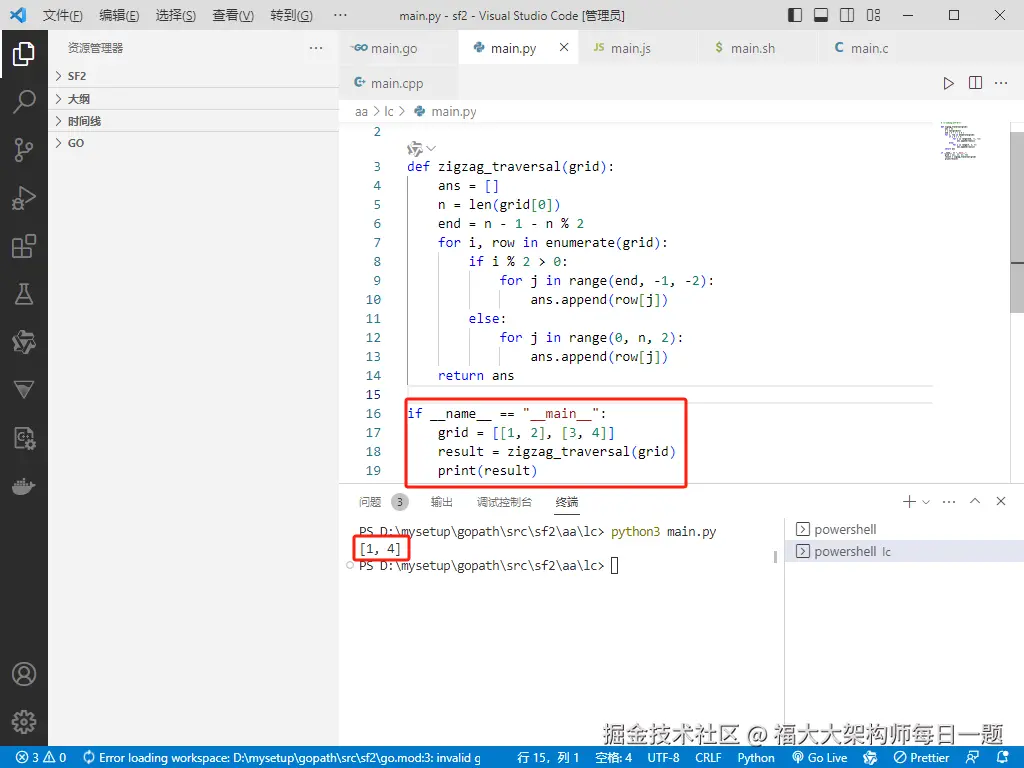Expand the SF2 folder section
Image resolution: width=1024 pixels, height=768 pixels.
tap(193, 76)
